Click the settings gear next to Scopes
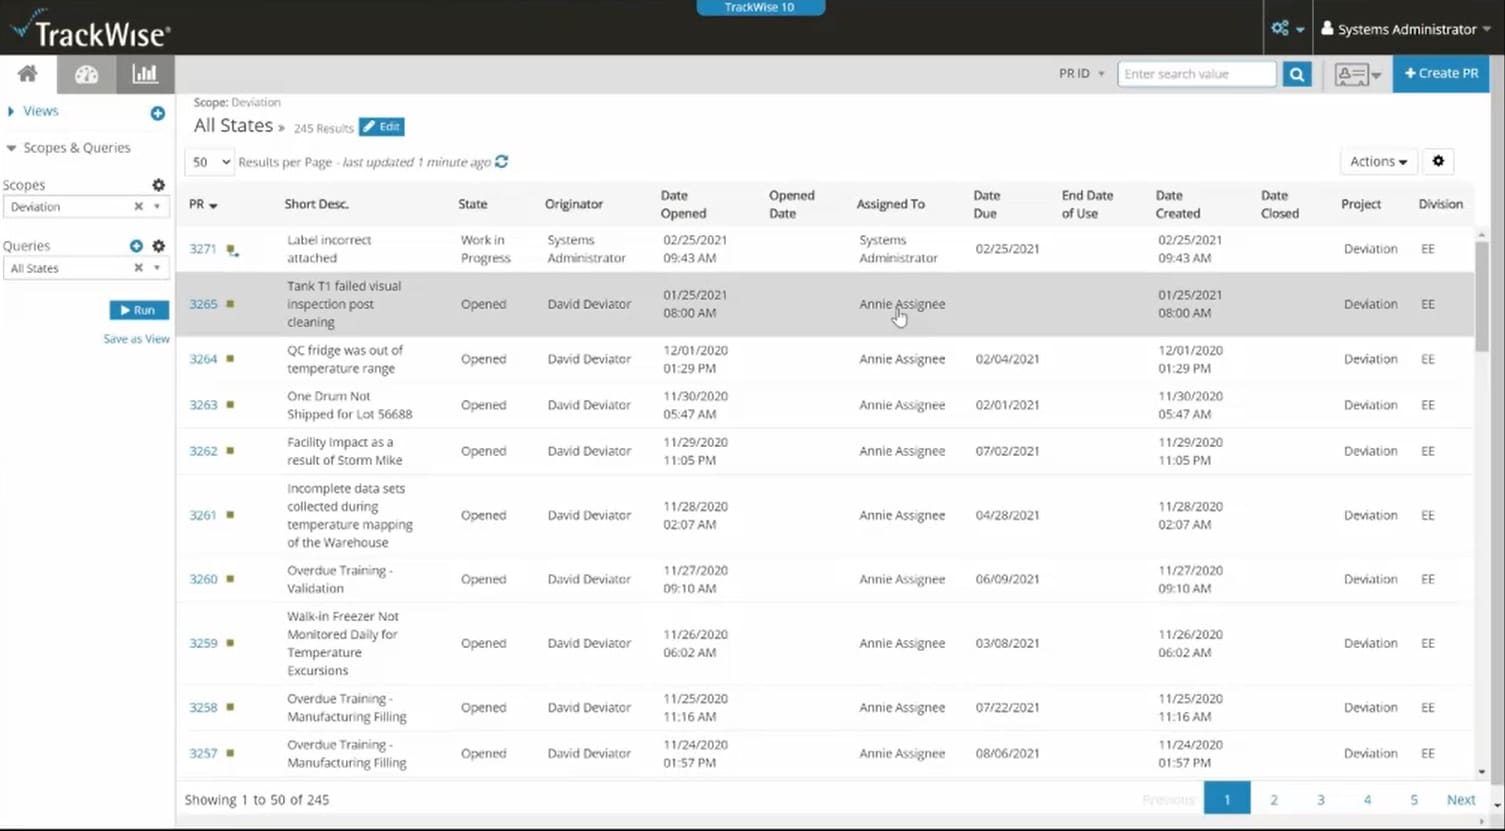 [158, 185]
